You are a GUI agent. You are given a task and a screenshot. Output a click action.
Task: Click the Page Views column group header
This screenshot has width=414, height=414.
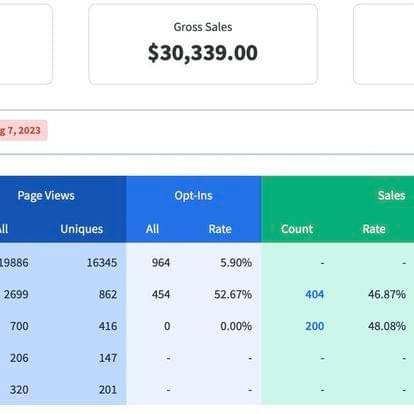[x=46, y=196]
